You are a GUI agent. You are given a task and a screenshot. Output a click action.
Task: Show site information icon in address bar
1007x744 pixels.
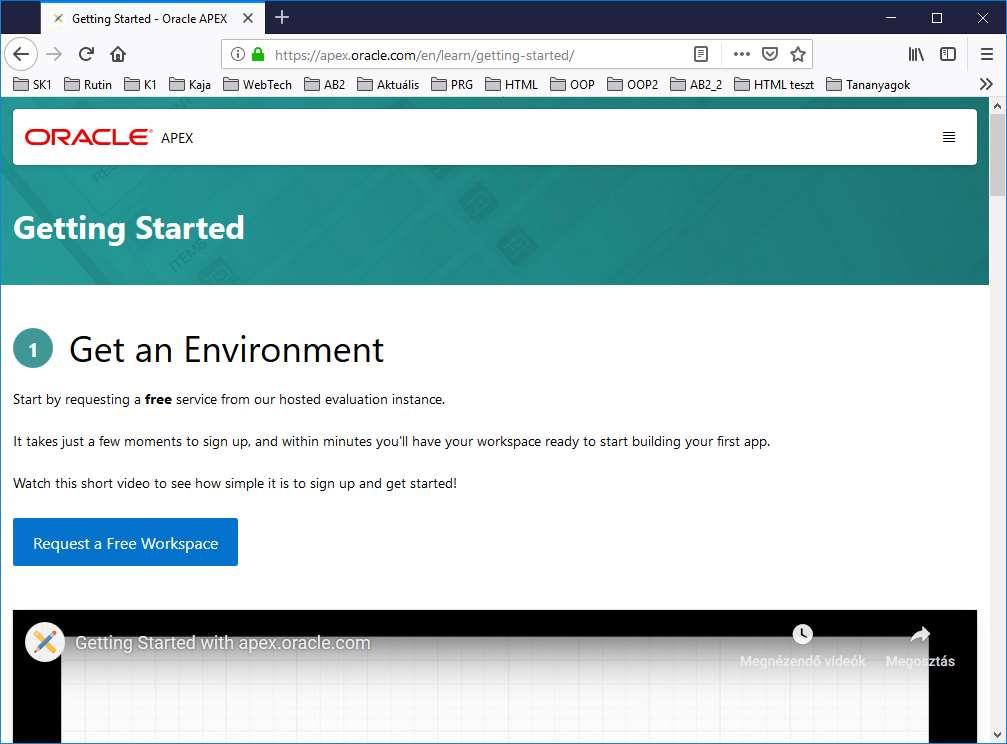(x=238, y=55)
